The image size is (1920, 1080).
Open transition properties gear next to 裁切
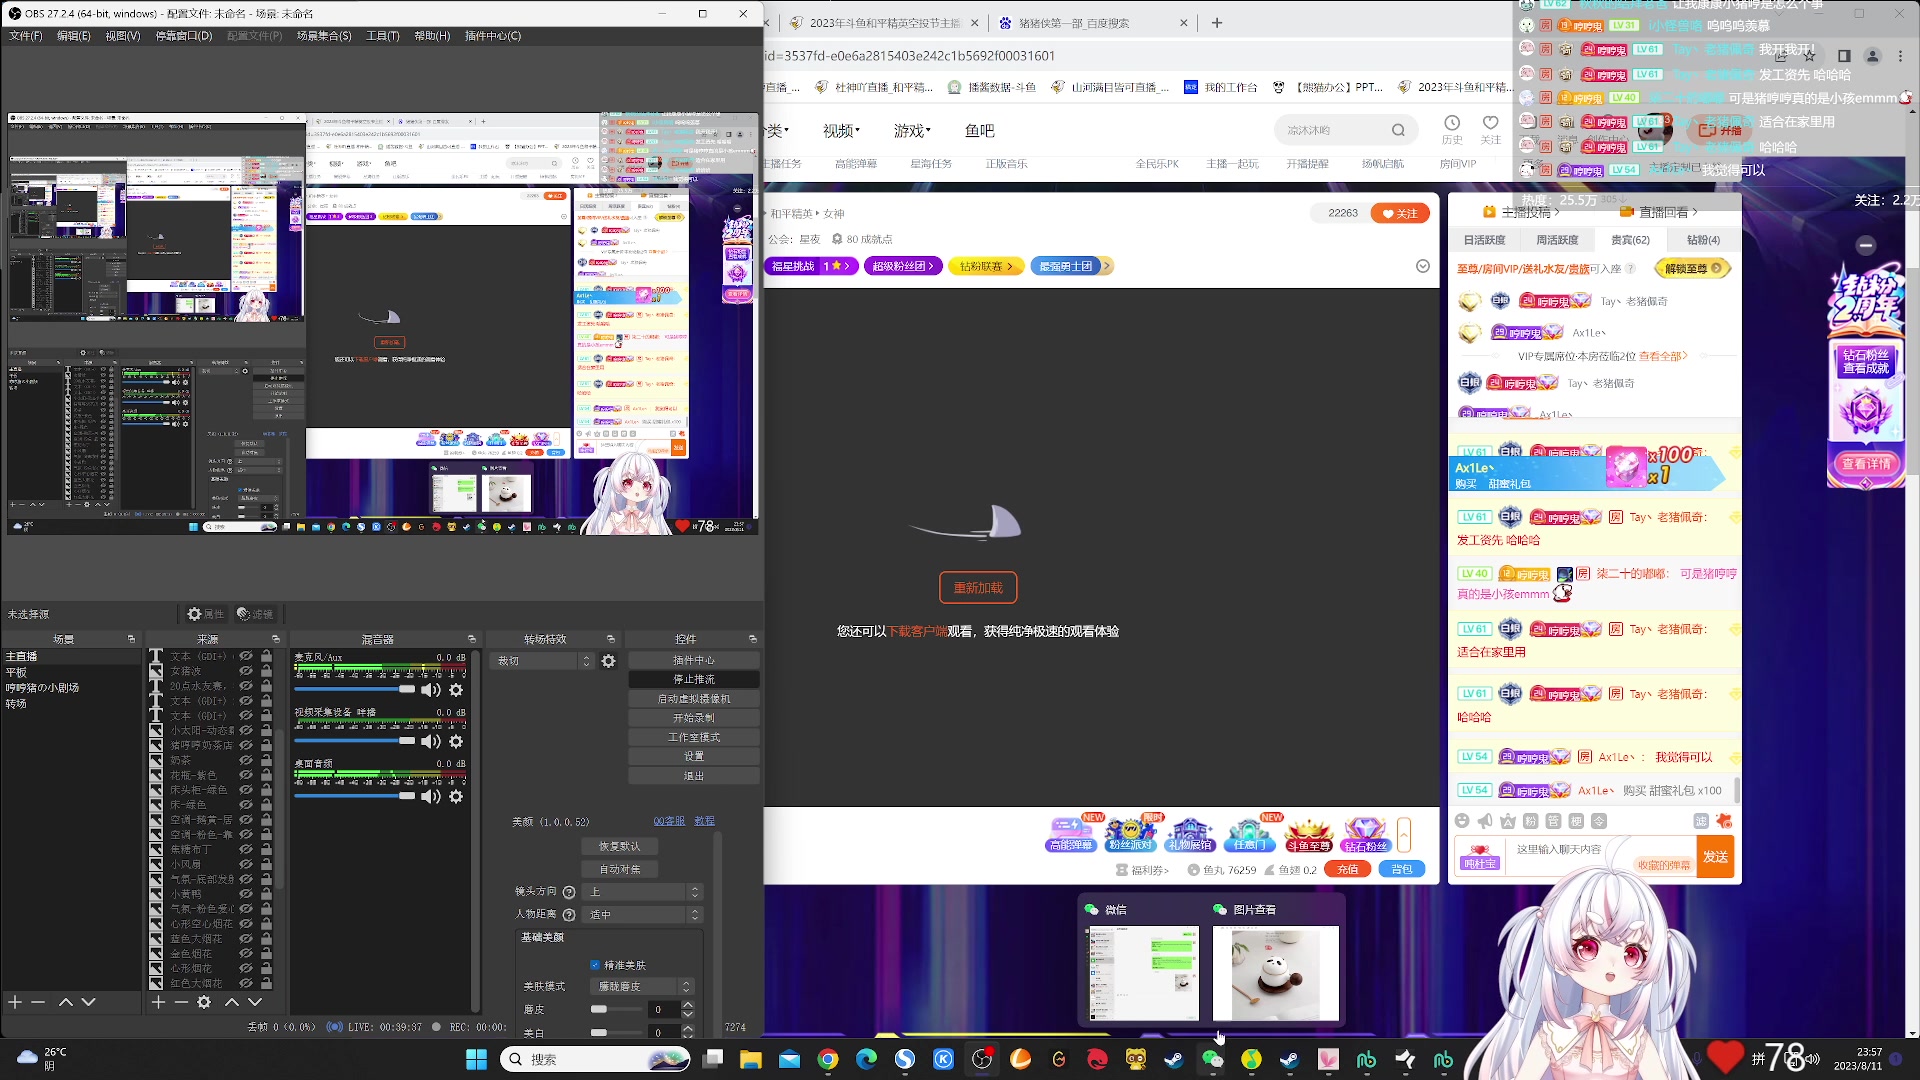coord(608,661)
